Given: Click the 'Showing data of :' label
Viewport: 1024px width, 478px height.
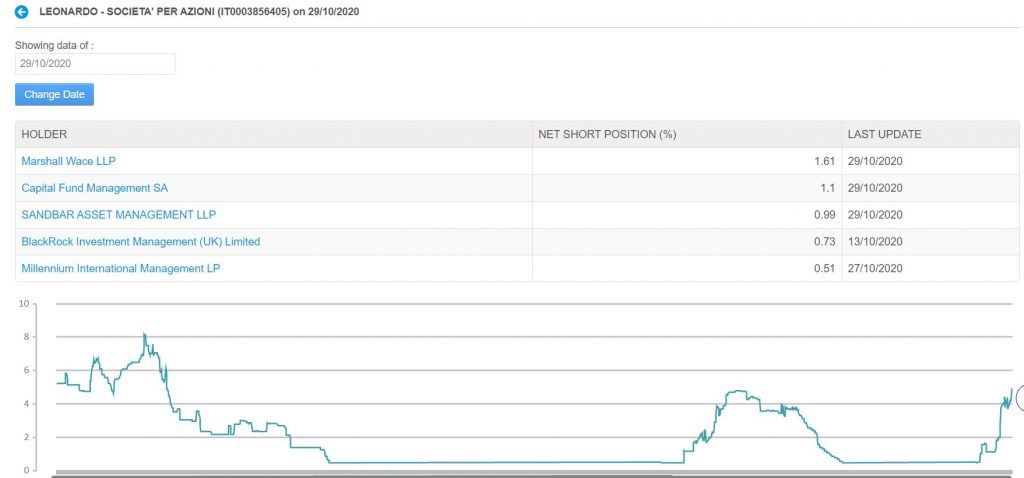Looking at the screenshot, I should click(54, 46).
